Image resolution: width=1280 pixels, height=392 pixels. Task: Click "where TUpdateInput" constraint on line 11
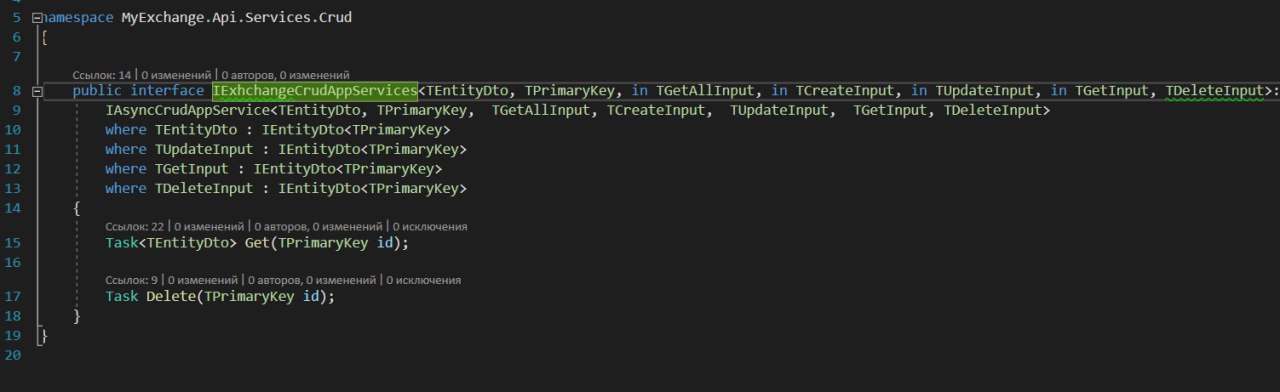click(x=286, y=149)
